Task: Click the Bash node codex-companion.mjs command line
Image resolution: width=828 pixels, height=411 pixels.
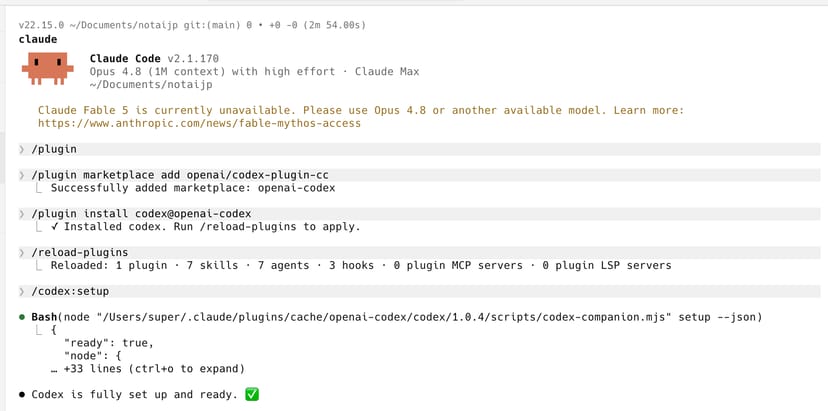Action: [x=397, y=317]
